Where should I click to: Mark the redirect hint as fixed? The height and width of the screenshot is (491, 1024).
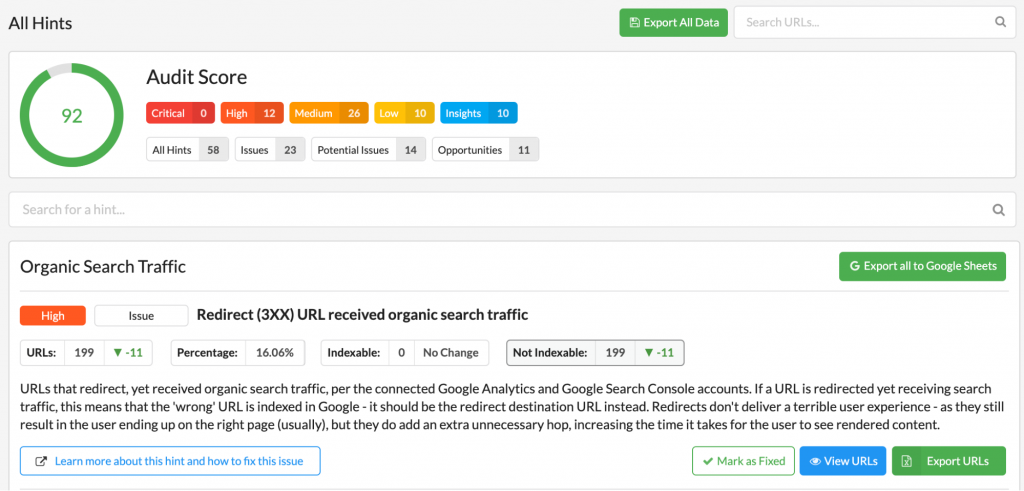click(x=743, y=461)
